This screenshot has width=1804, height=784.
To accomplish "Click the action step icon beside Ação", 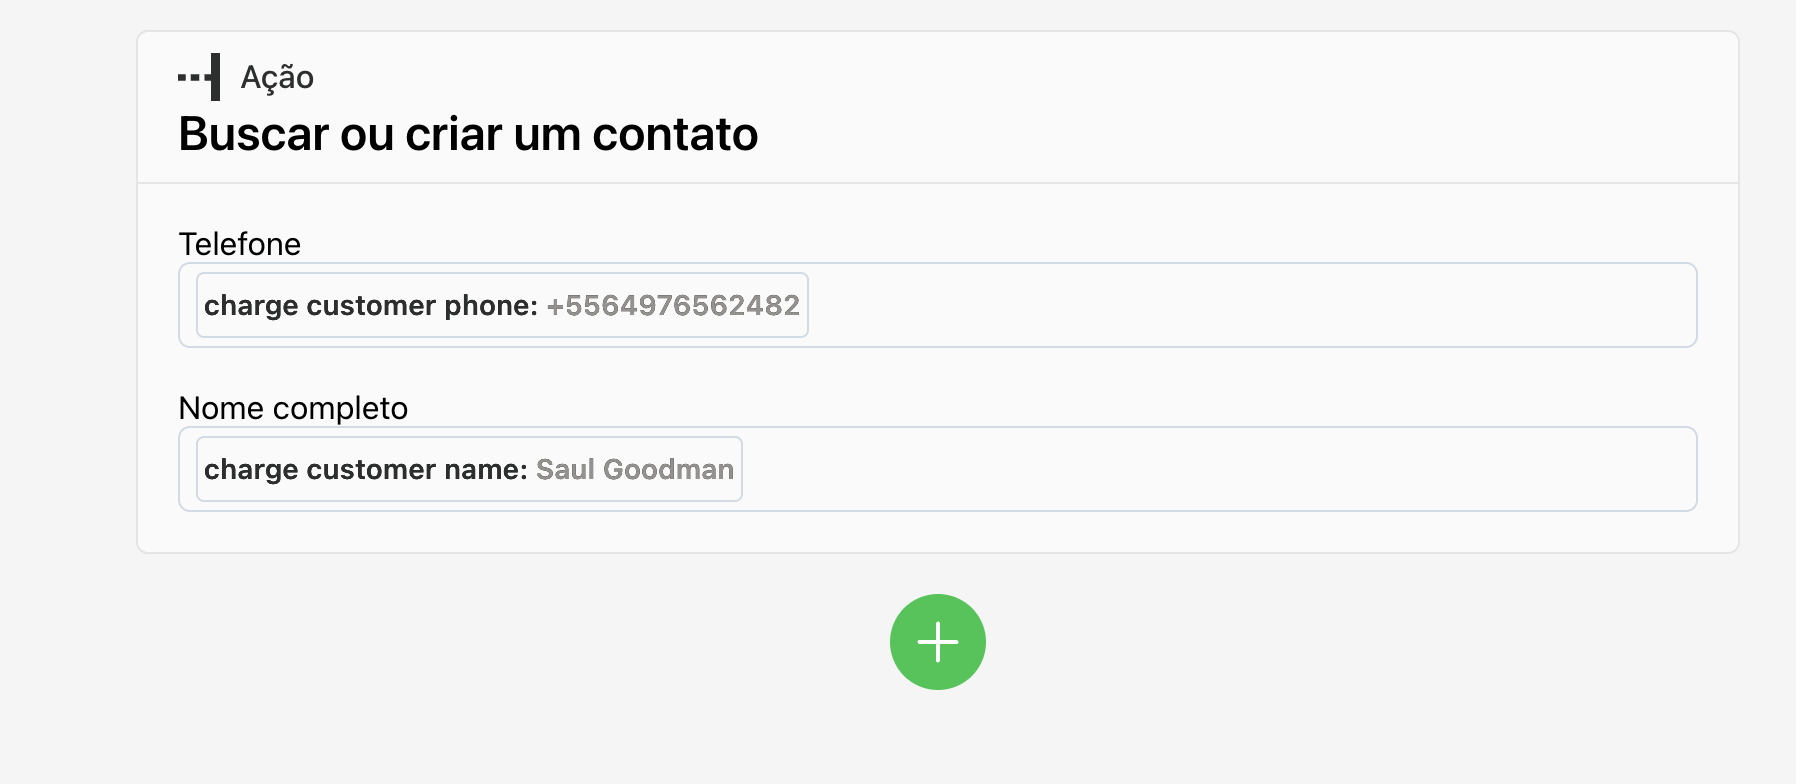I will 200,77.
